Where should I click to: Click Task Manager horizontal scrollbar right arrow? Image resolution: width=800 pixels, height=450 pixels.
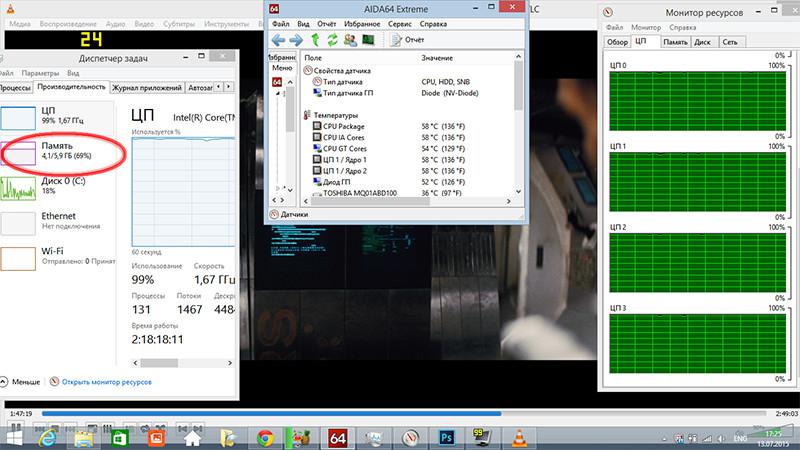(230, 363)
